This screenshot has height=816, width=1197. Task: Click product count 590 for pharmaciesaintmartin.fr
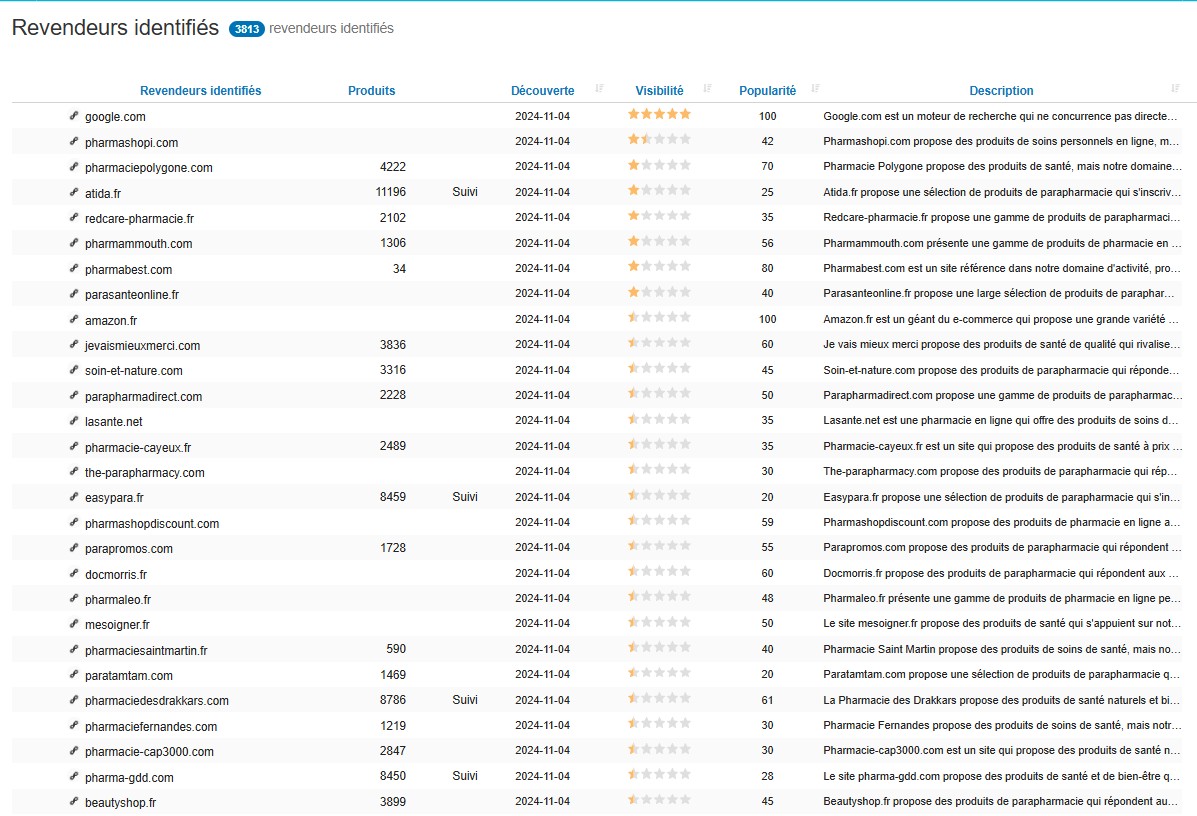pos(396,649)
